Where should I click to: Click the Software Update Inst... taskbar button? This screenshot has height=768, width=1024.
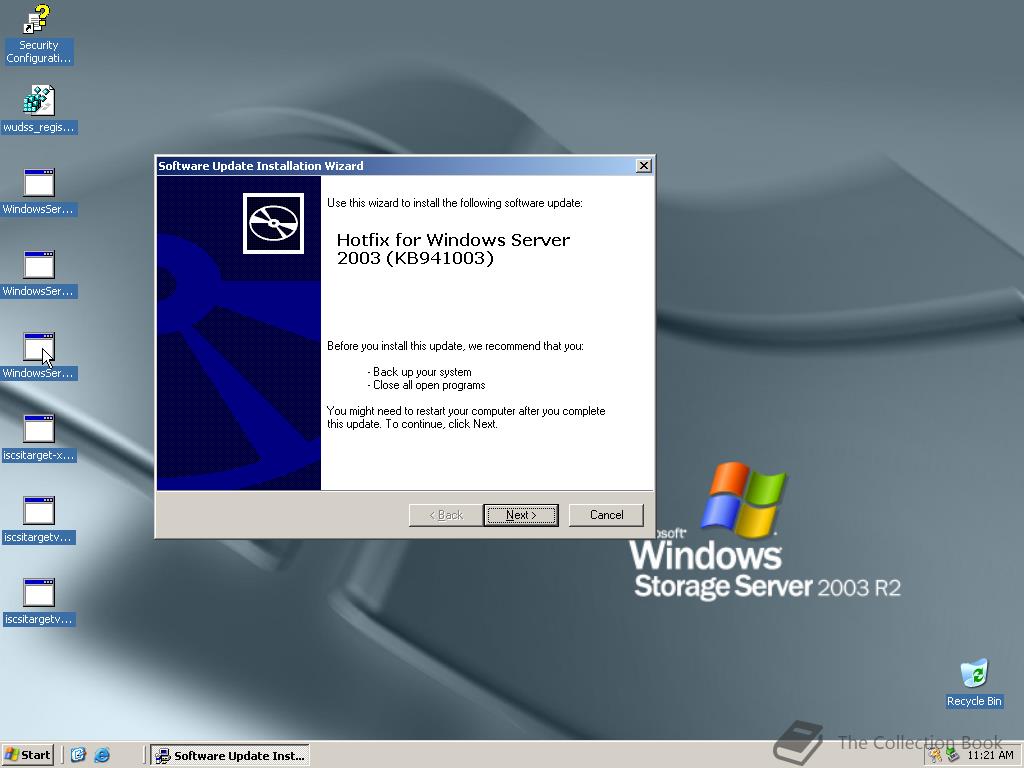(230, 756)
